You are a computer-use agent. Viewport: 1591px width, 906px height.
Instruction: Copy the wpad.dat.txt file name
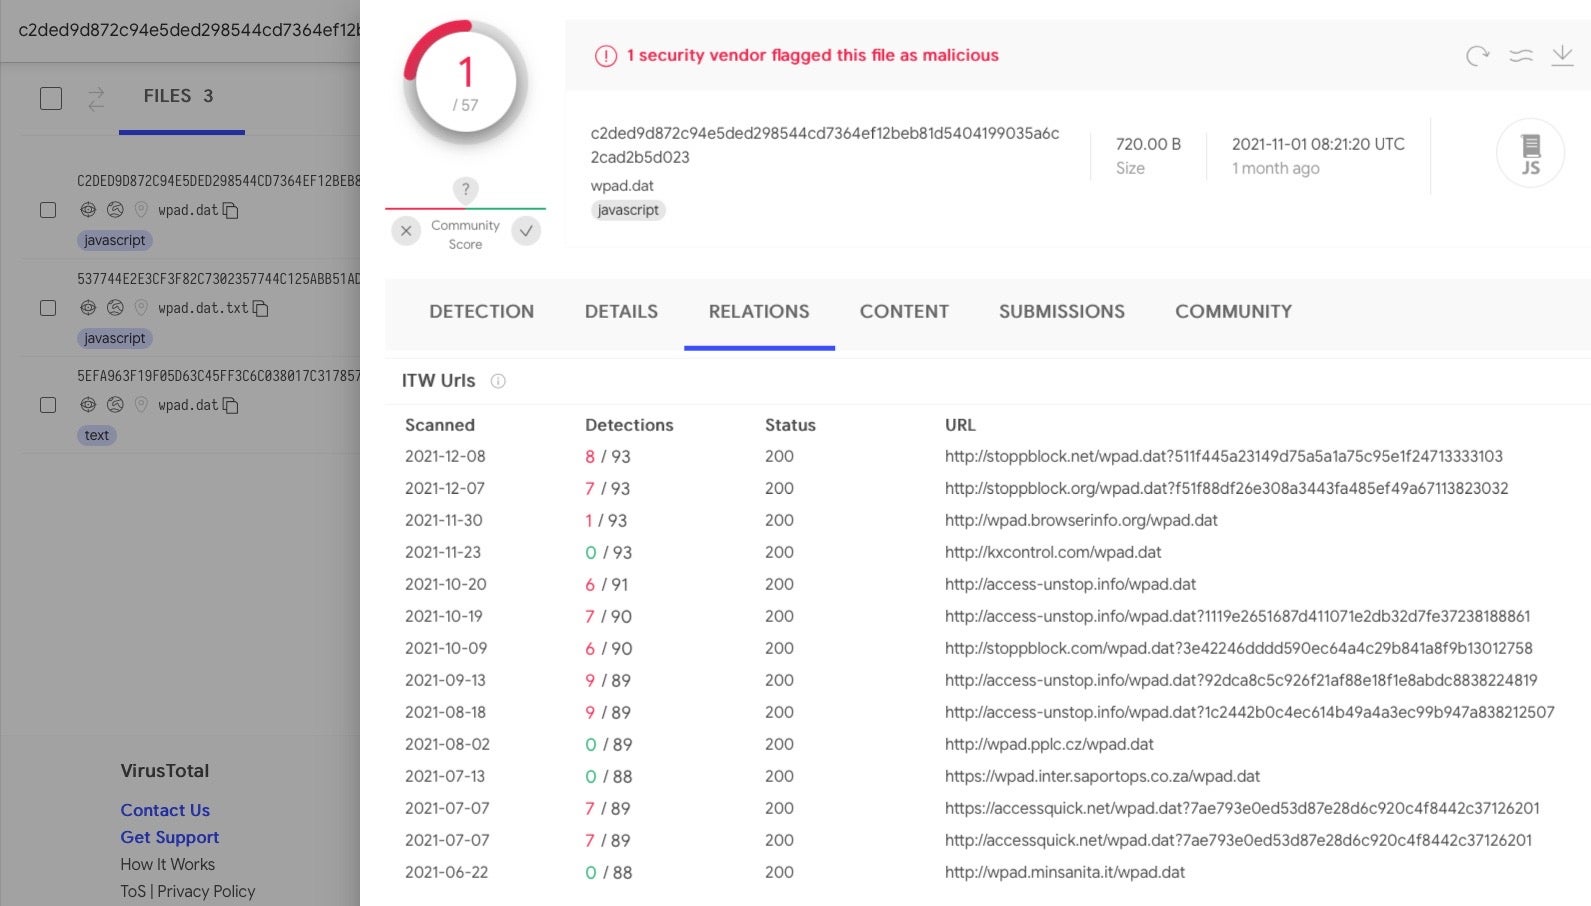point(261,308)
